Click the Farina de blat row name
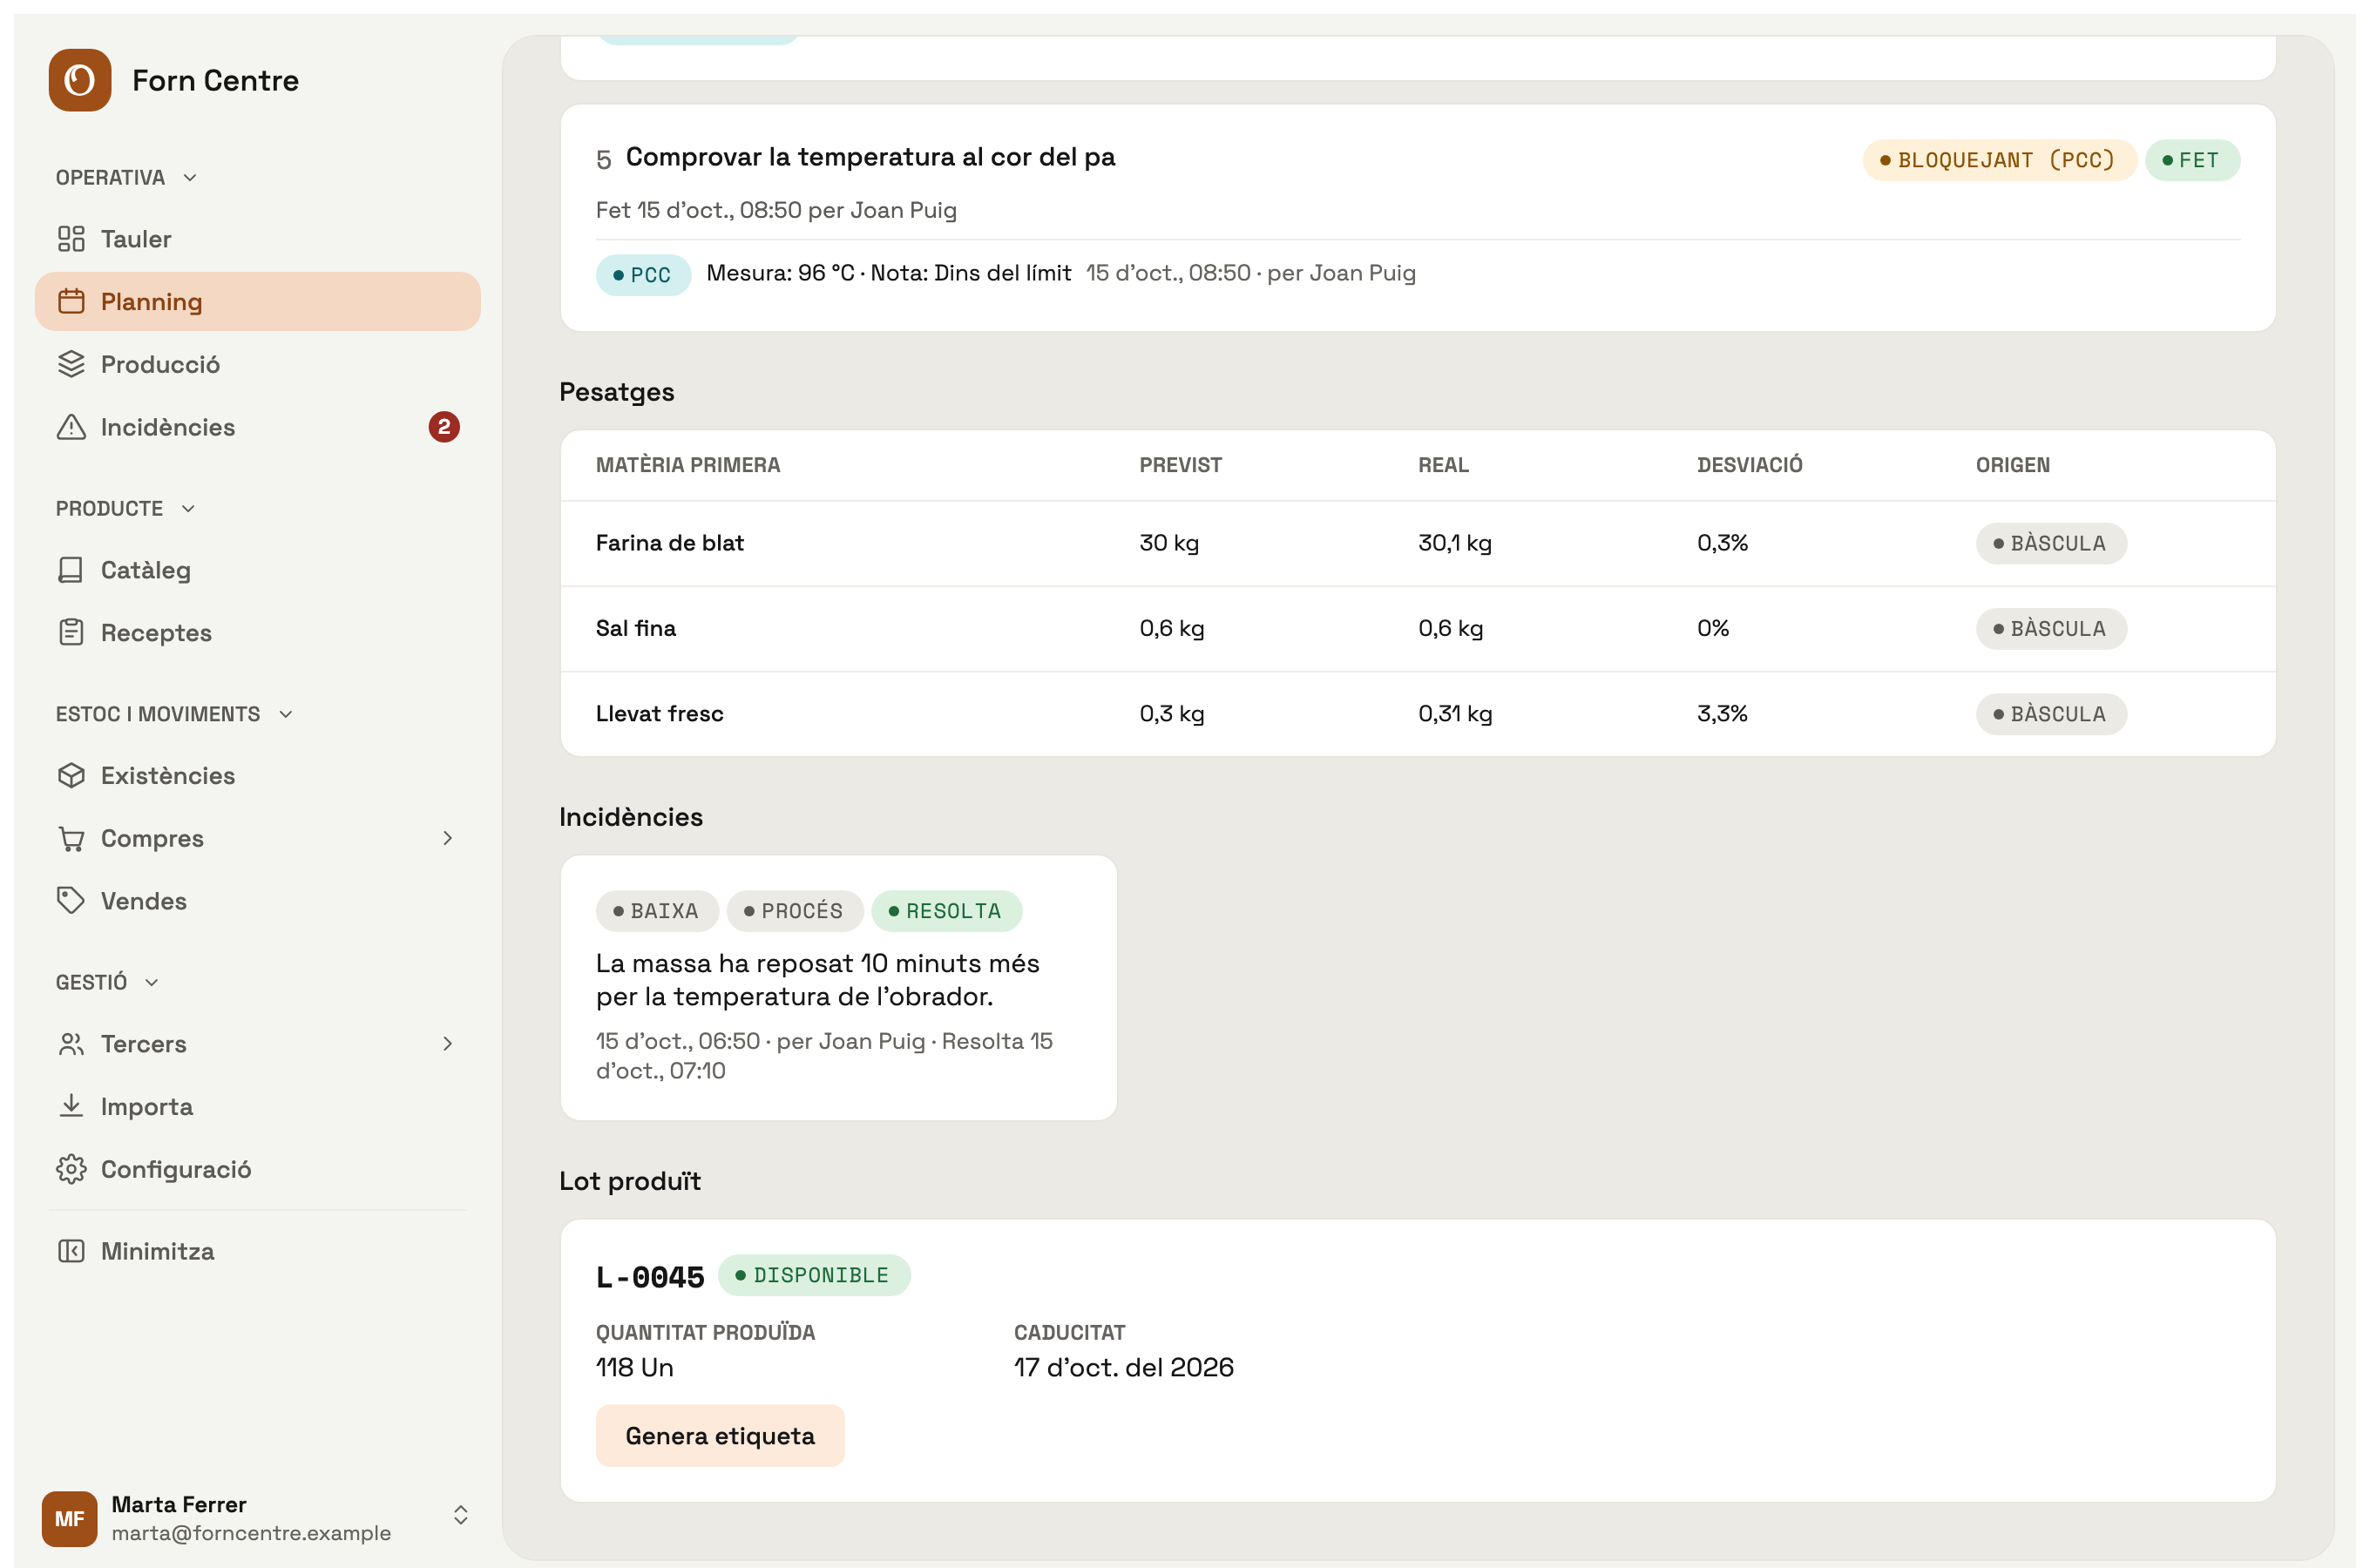2370x1568 pixels. (670, 543)
